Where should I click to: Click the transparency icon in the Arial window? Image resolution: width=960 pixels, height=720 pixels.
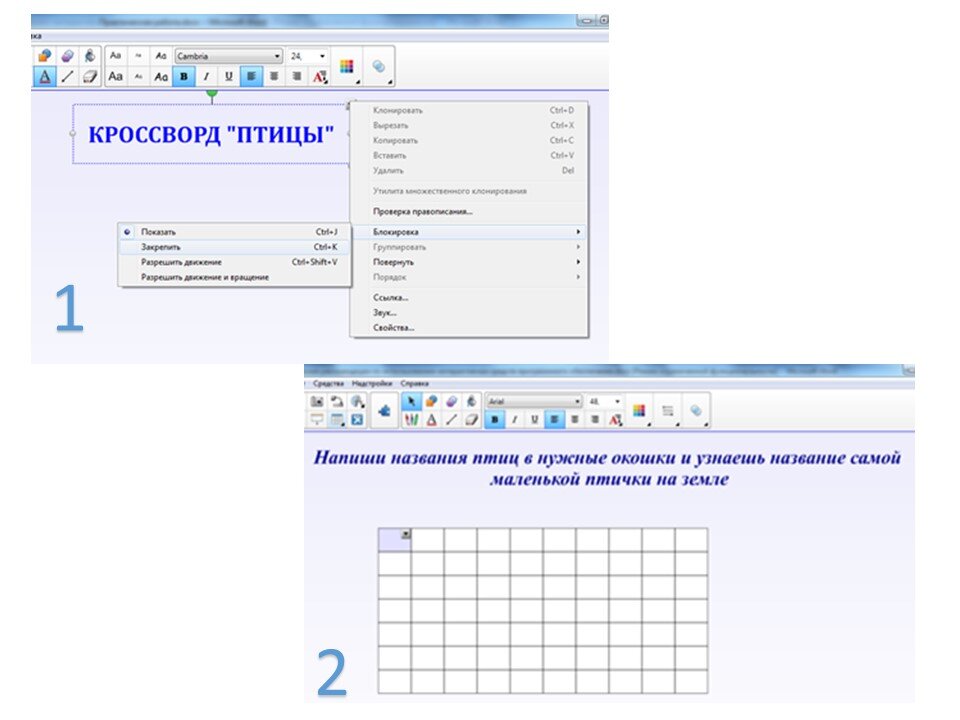696,411
